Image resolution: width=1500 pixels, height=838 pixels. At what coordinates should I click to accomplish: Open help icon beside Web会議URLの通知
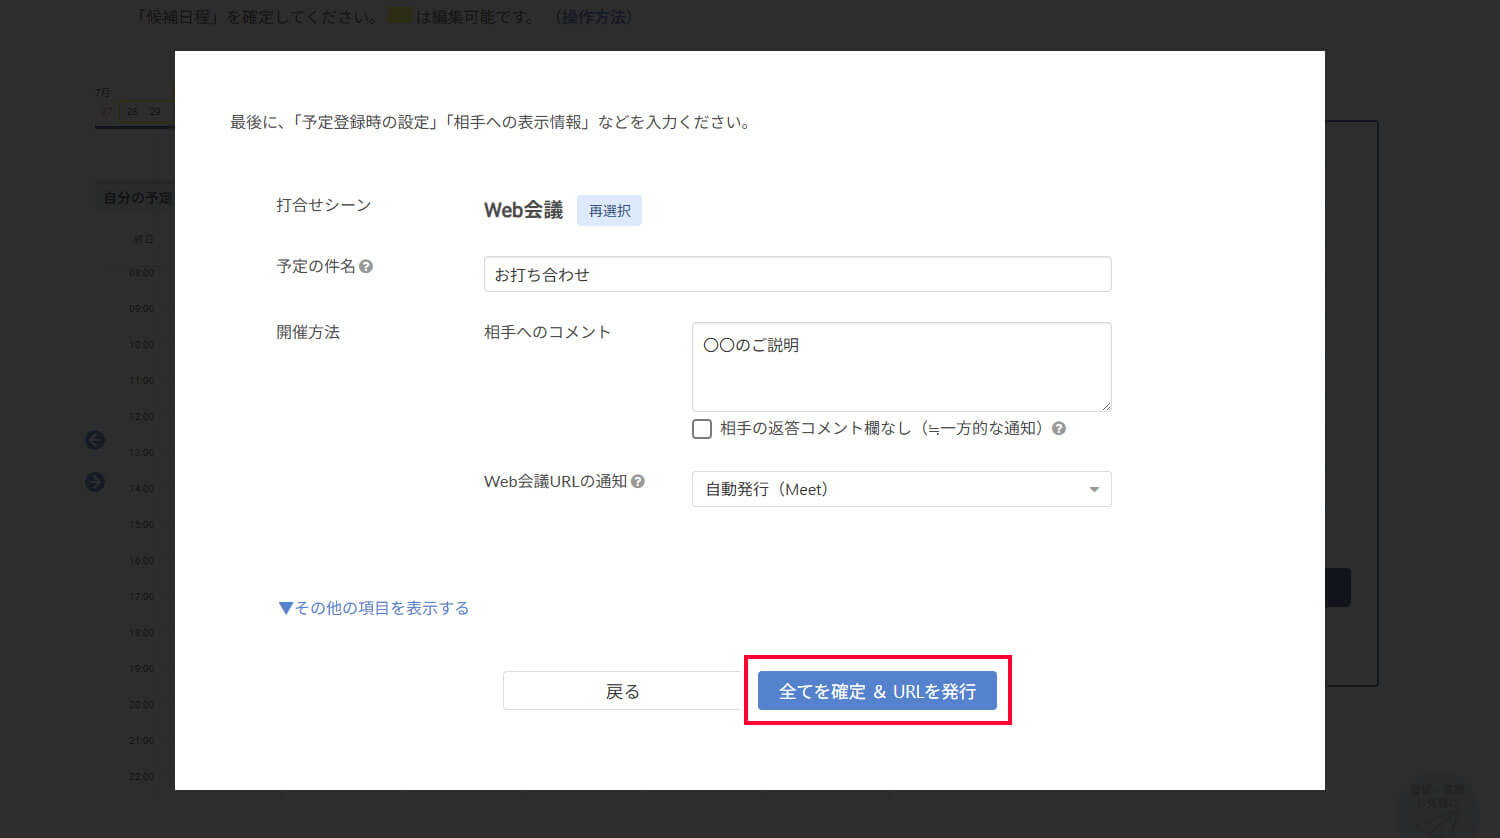(638, 482)
